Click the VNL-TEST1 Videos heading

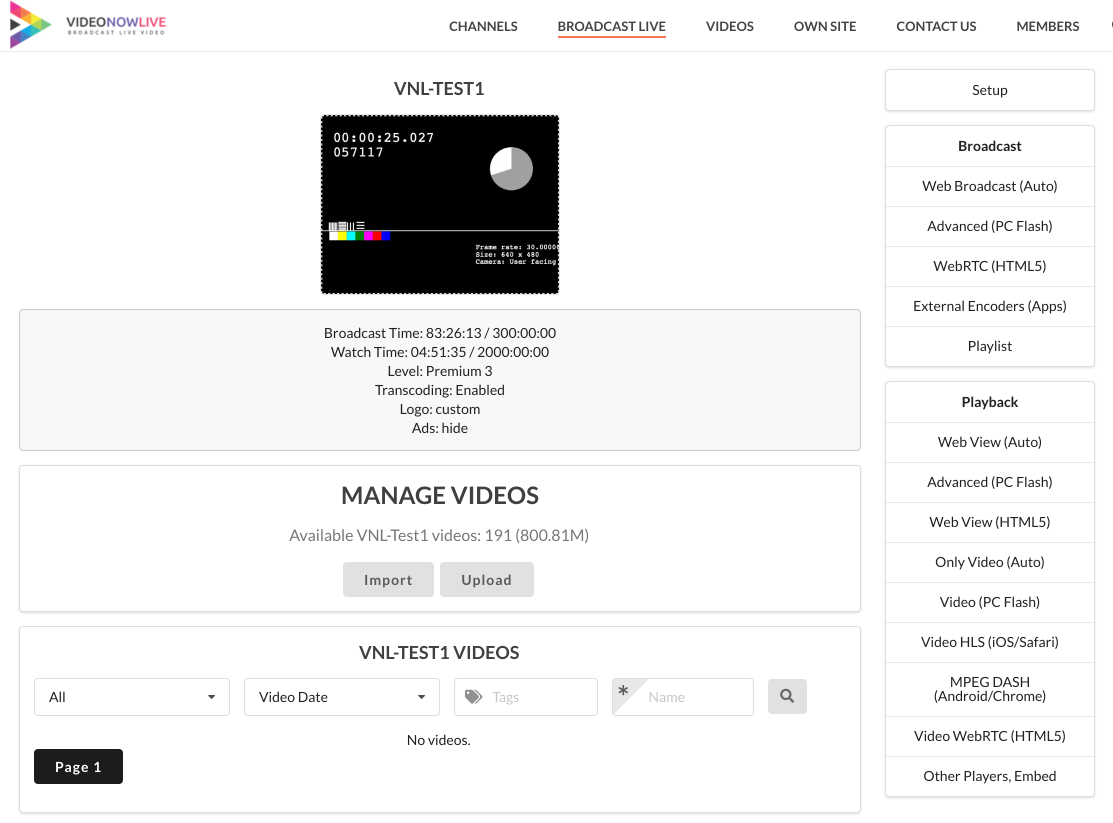439,653
